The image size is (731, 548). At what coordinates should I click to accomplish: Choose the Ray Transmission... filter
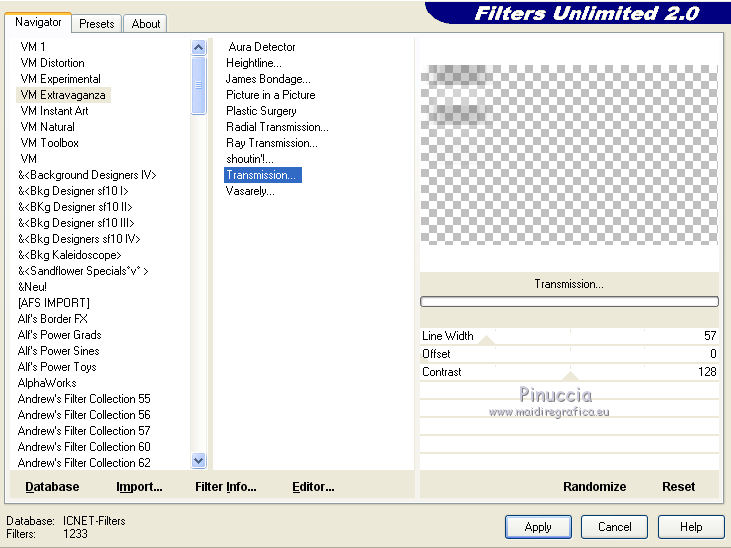point(272,143)
